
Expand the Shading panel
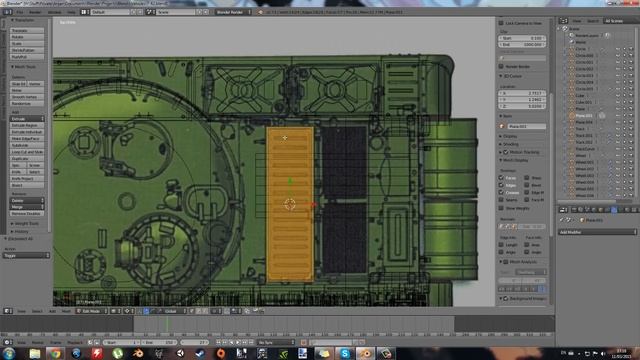(510, 144)
